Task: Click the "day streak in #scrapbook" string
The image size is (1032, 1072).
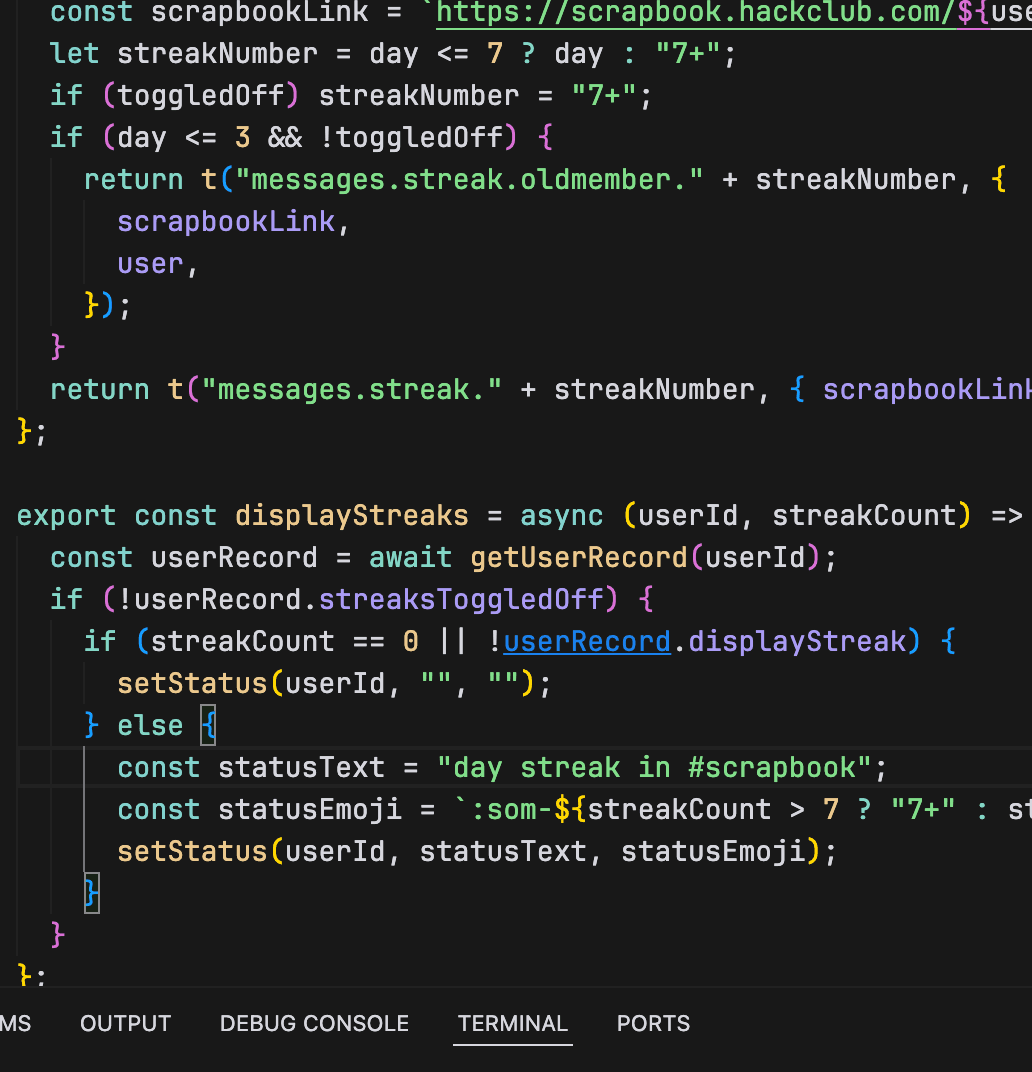Action: point(661,767)
